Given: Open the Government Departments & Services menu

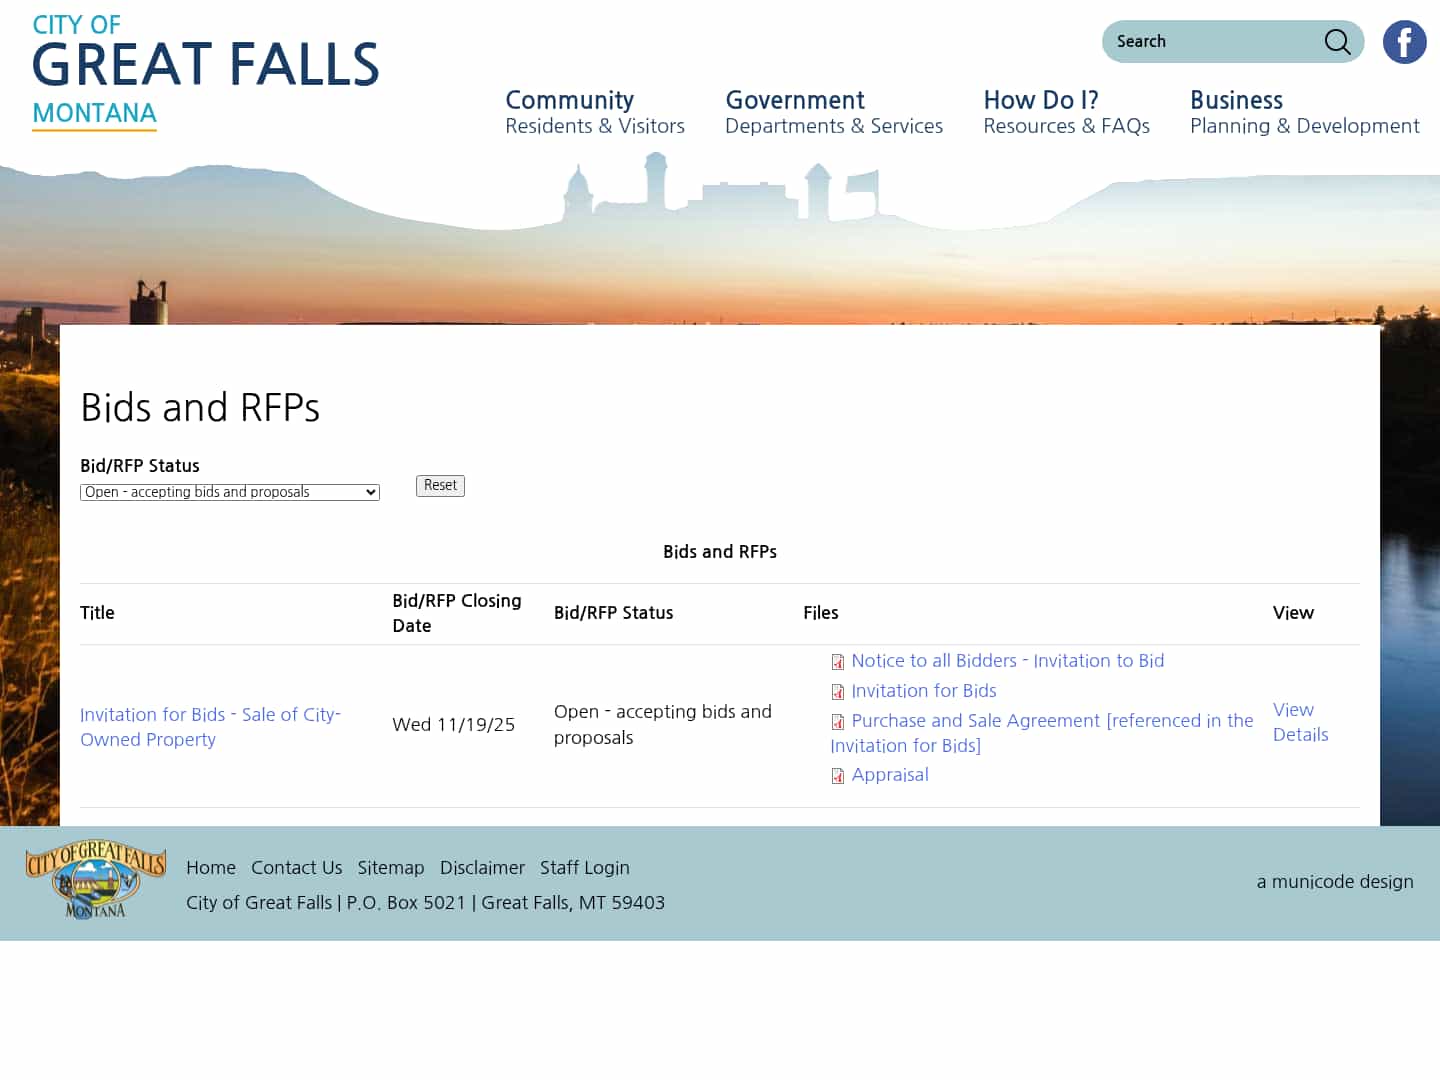Looking at the screenshot, I should click(x=834, y=112).
